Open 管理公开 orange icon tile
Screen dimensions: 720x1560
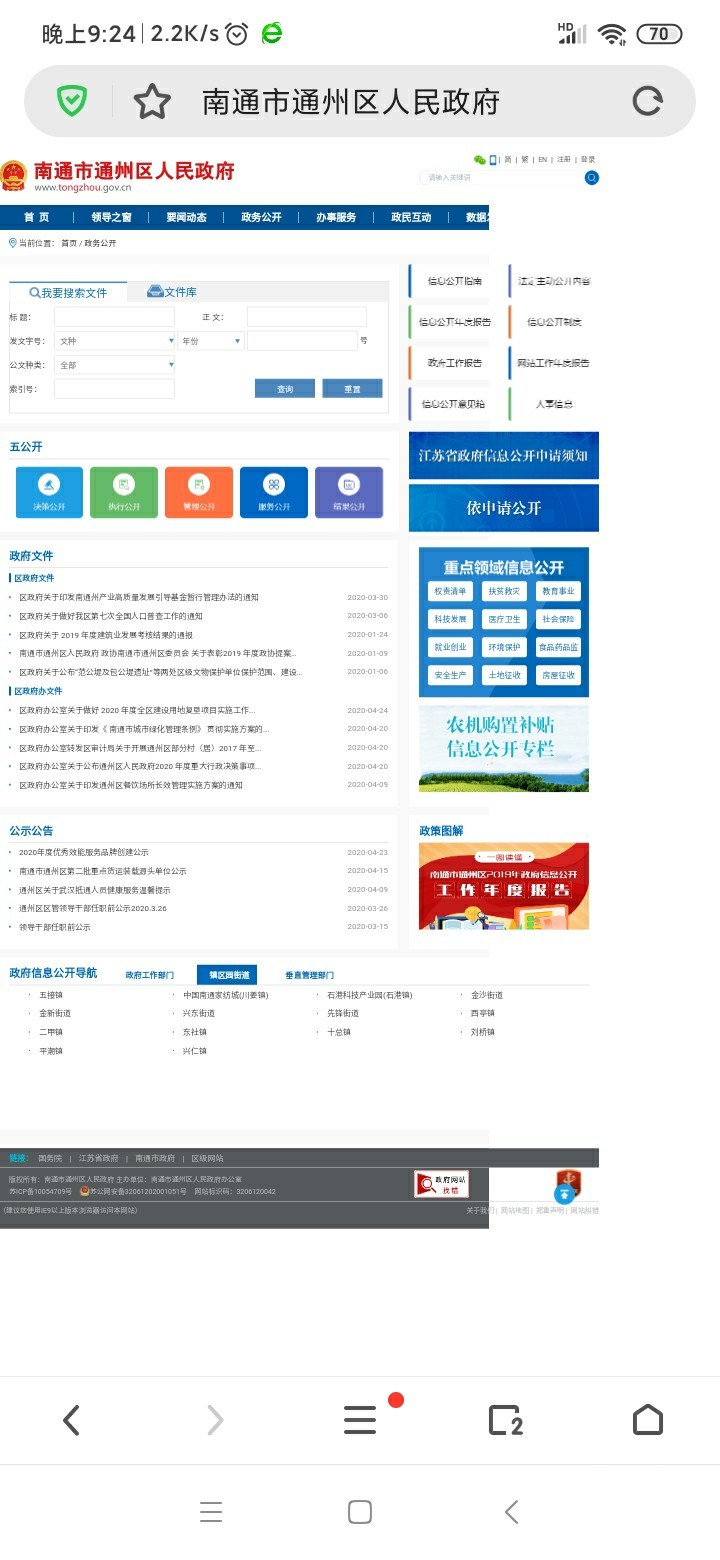(x=199, y=492)
